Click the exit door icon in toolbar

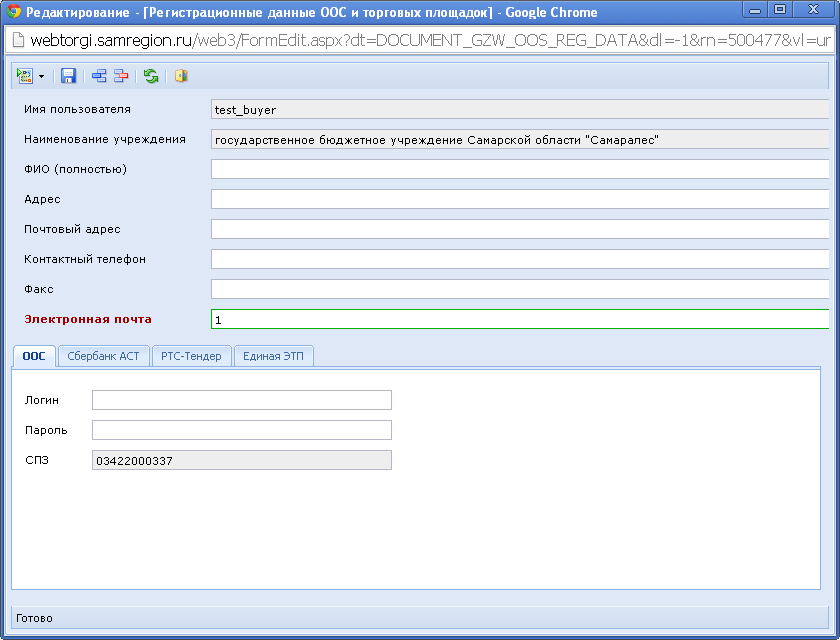pyautogui.click(x=181, y=76)
